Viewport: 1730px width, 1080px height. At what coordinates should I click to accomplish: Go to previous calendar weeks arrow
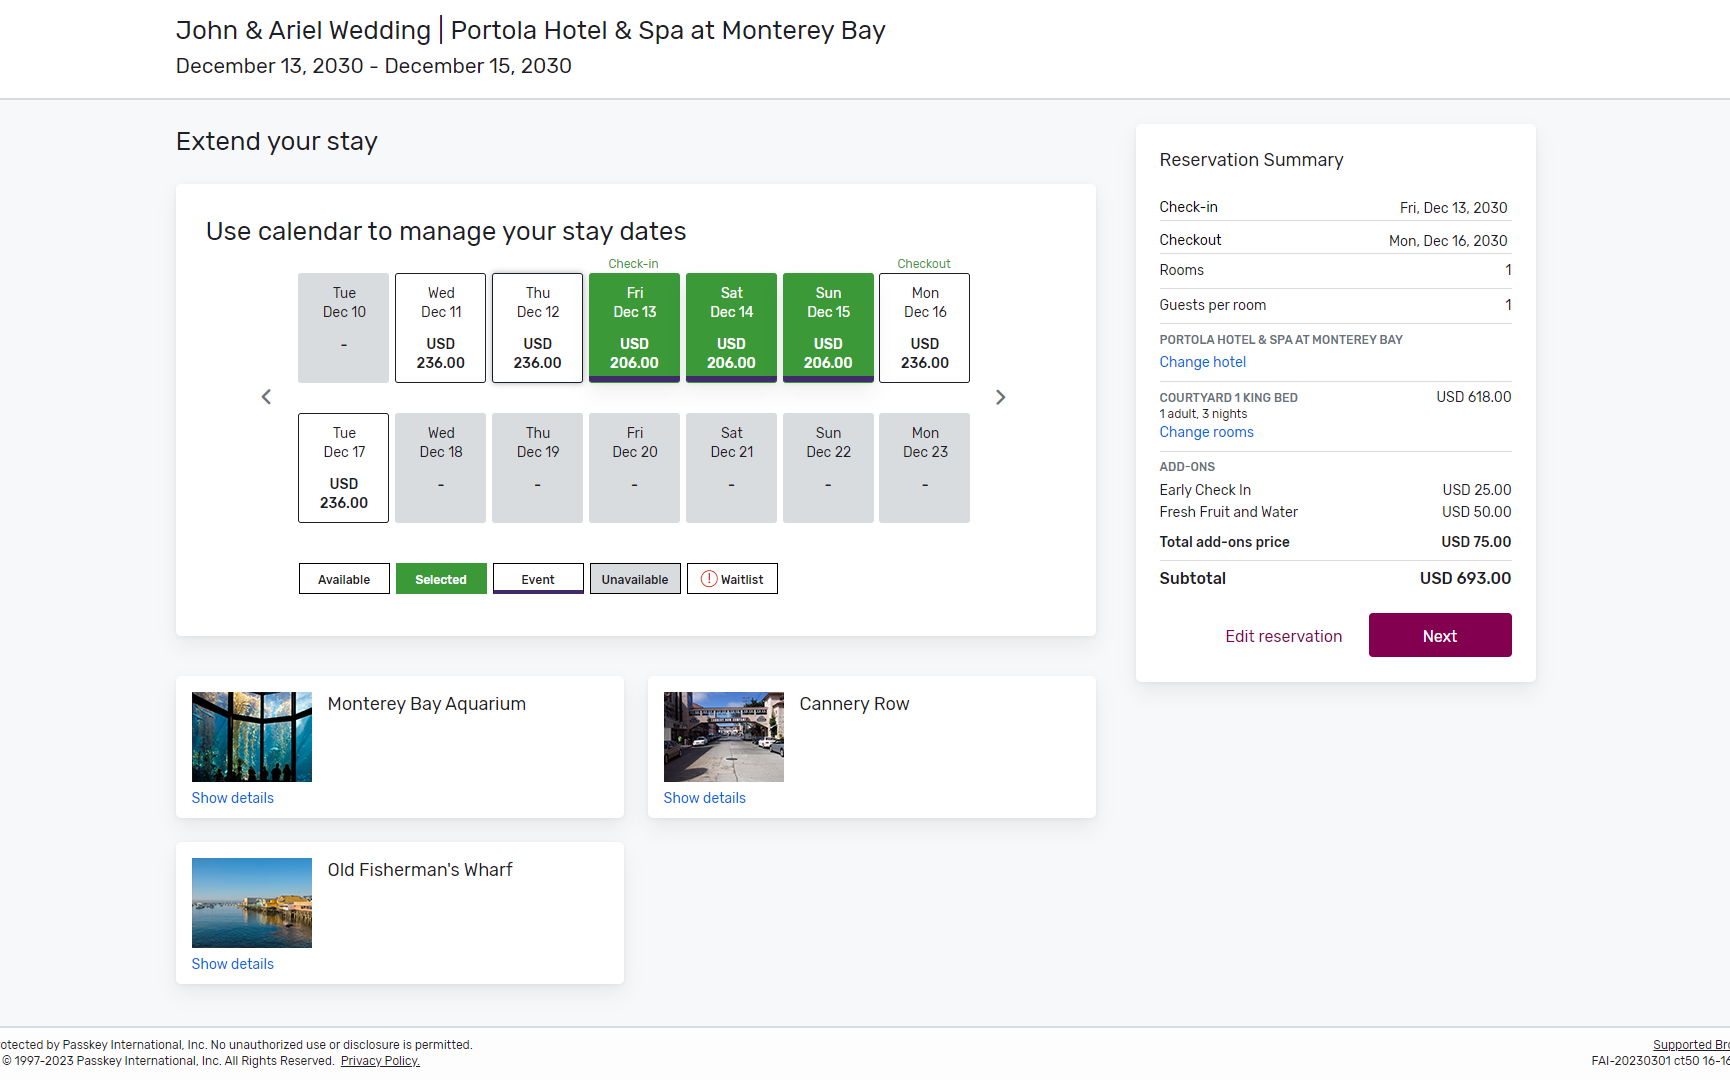coord(266,397)
